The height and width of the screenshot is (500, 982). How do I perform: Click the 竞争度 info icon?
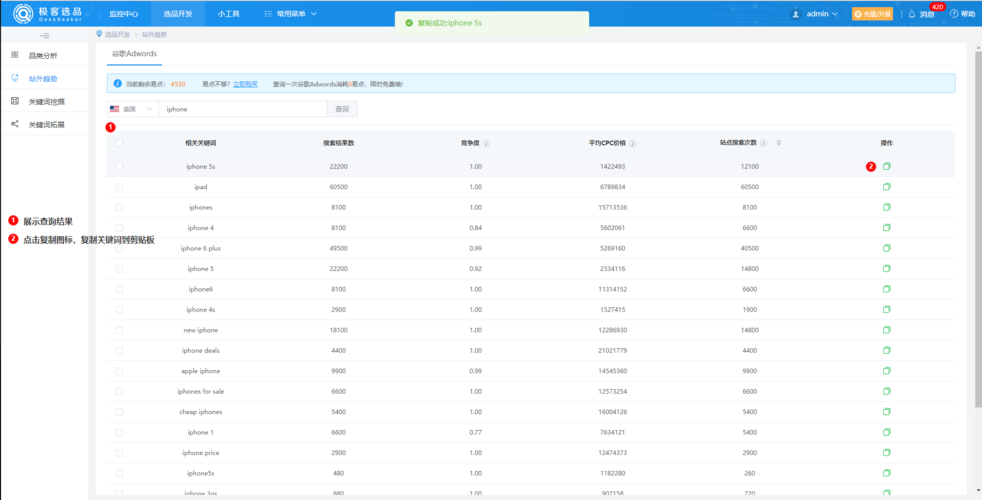tap(487, 143)
